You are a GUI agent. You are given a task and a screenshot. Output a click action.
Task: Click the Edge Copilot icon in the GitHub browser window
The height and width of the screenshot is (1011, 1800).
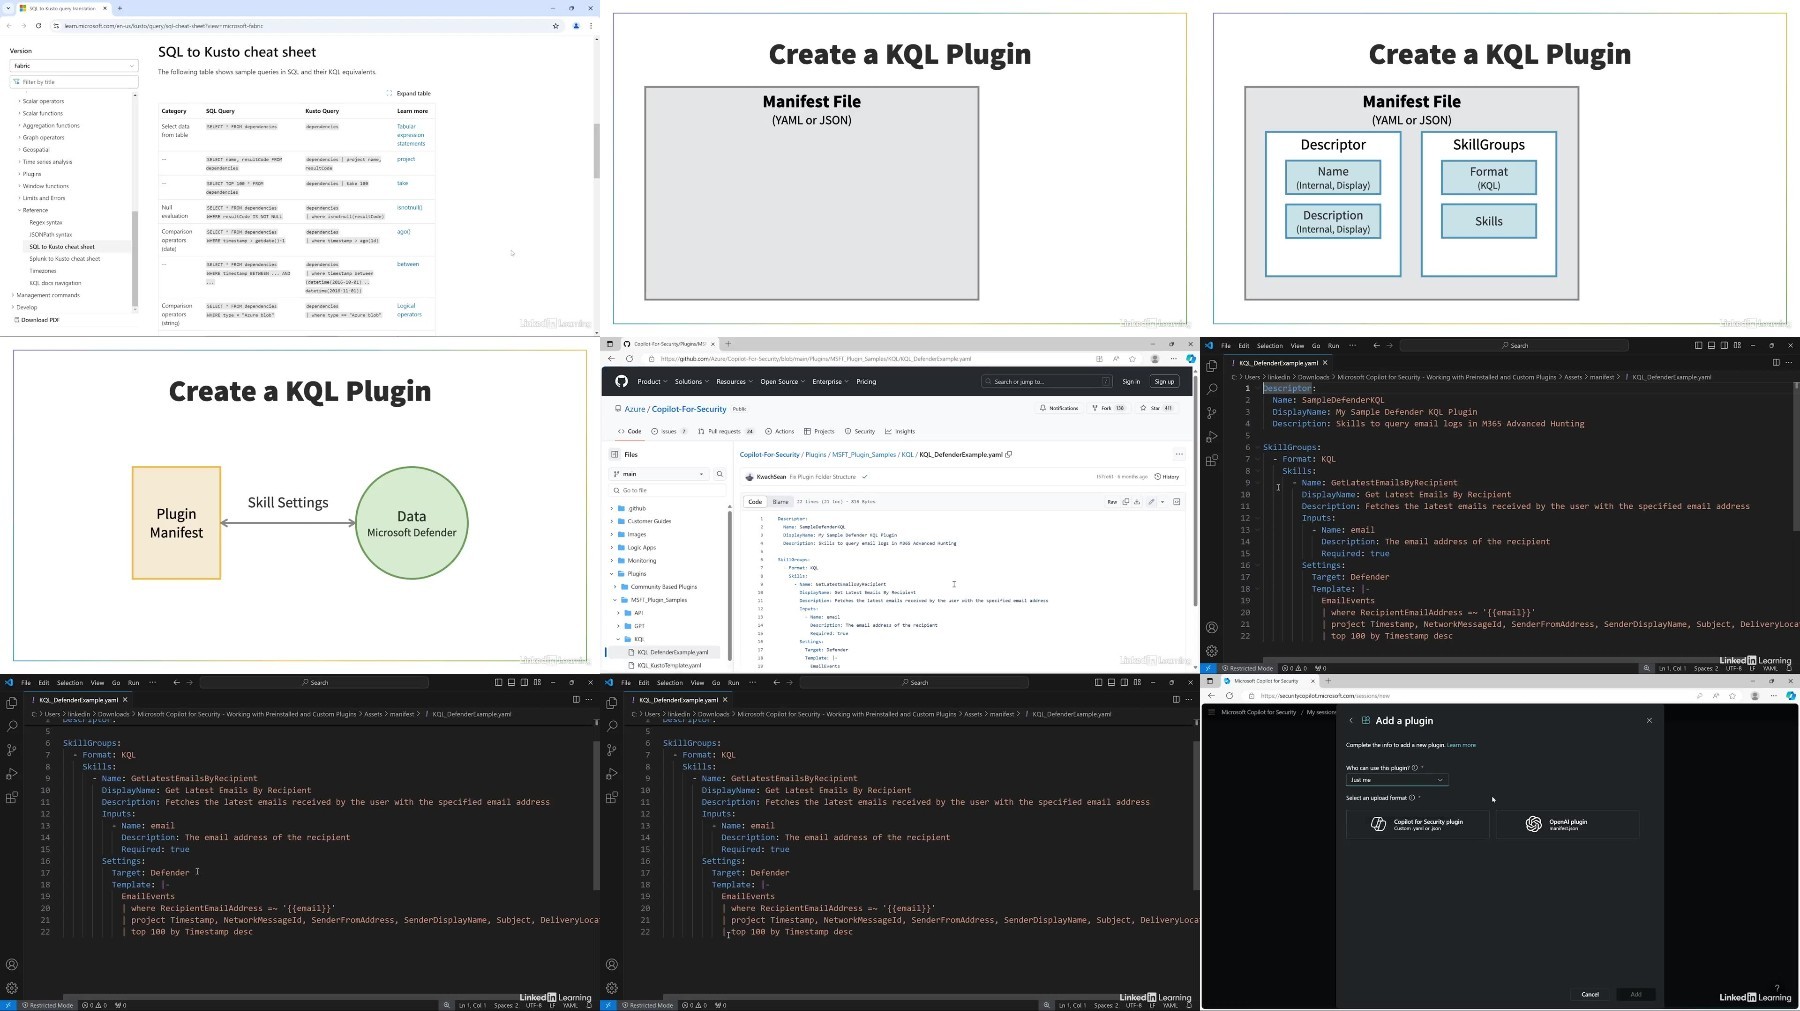1190,359
